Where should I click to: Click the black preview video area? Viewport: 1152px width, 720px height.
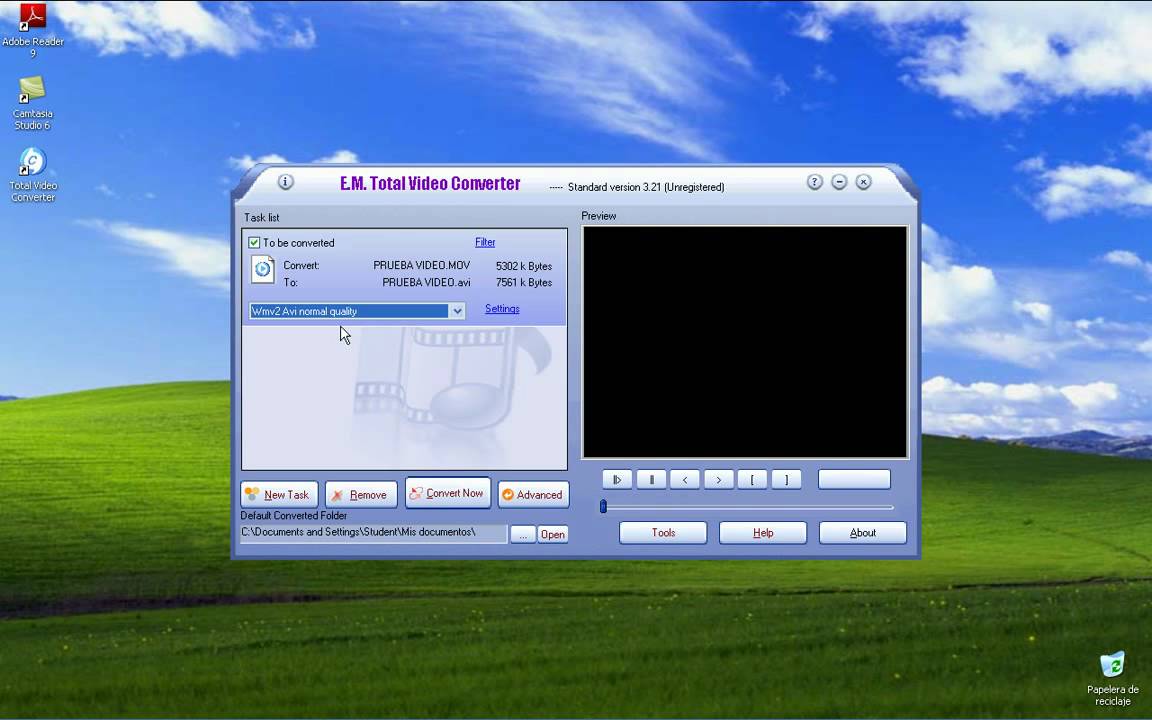[x=745, y=342]
